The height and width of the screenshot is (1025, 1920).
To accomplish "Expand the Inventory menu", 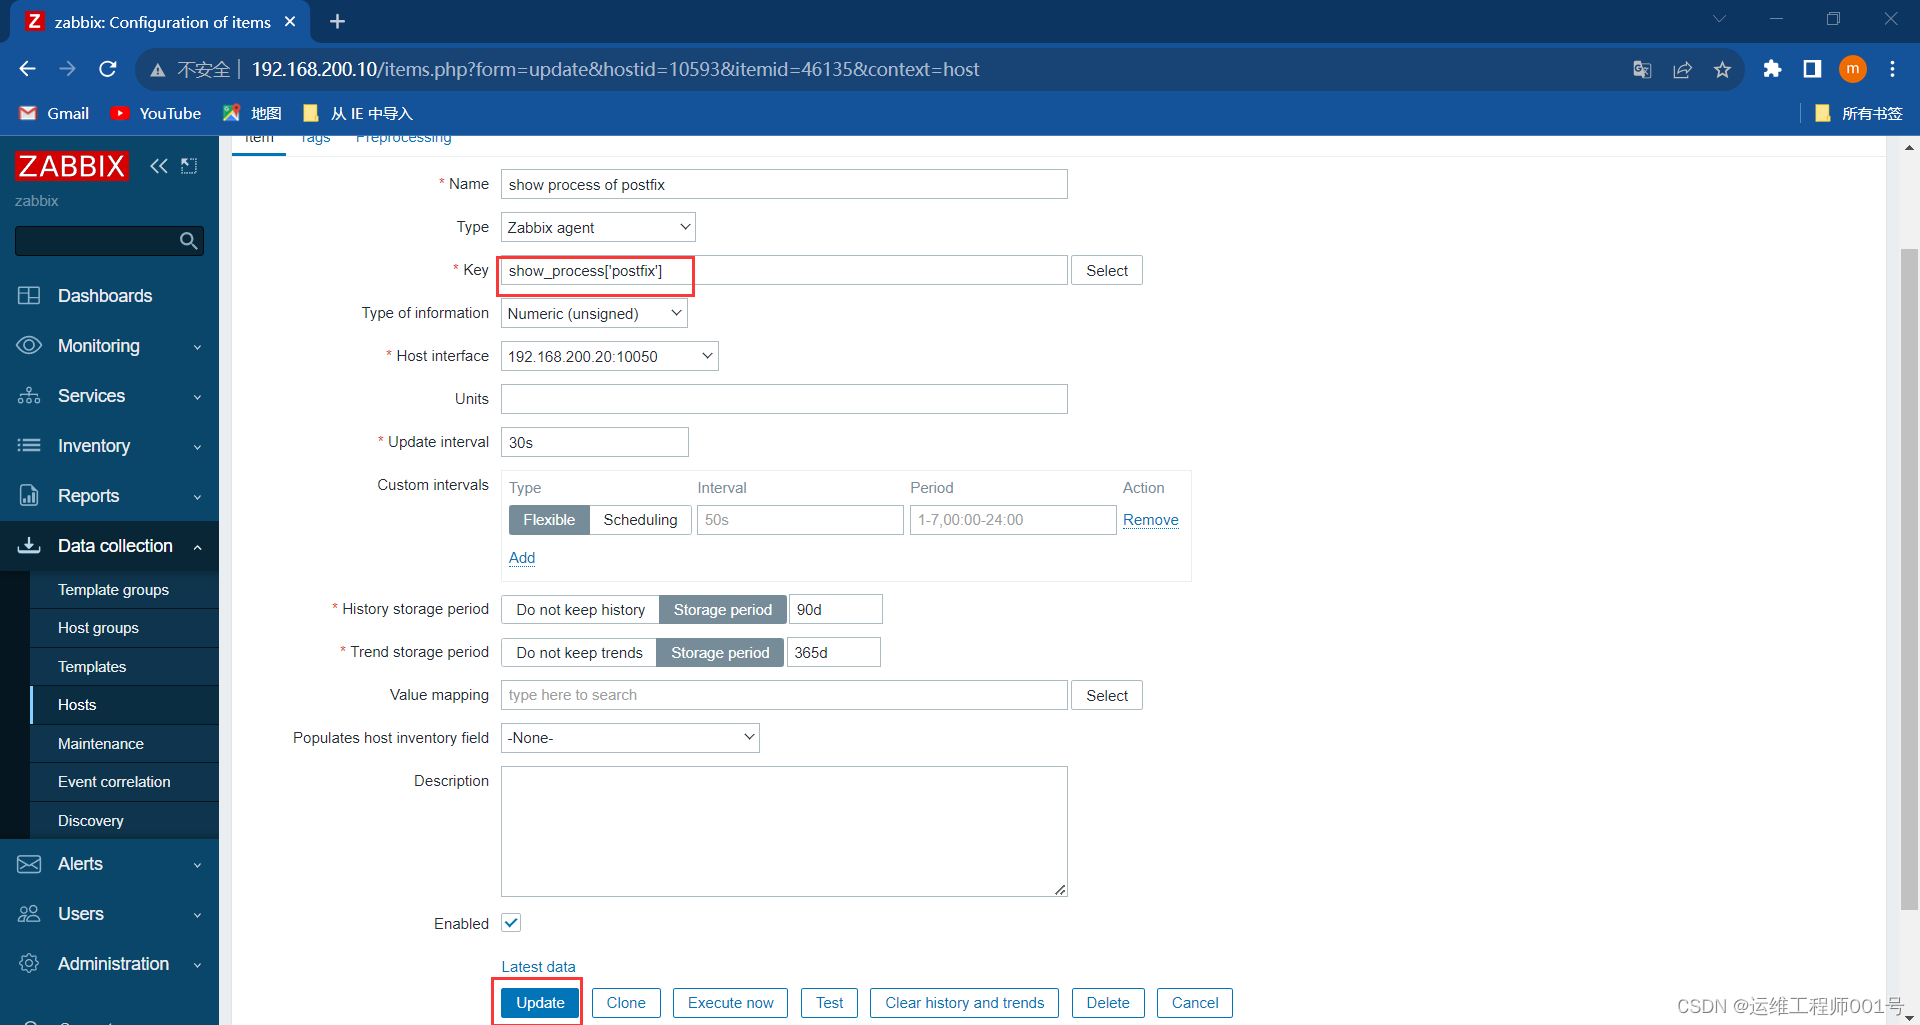I will (109, 446).
